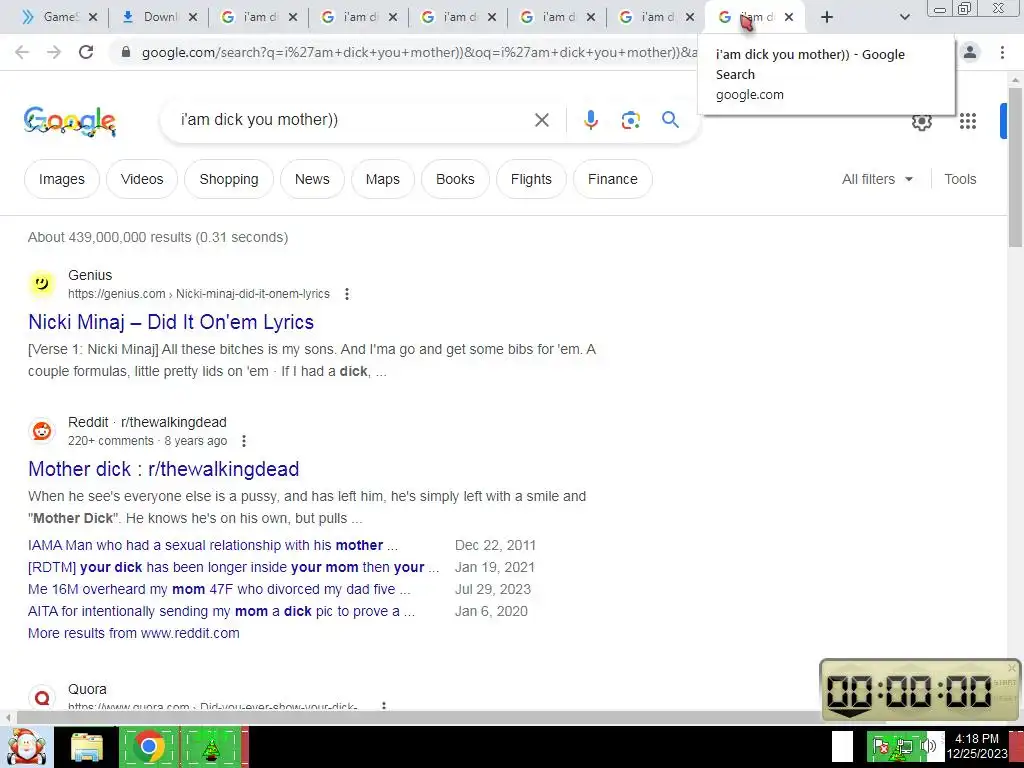Viewport: 1024px width, 768px height.
Task: Click the Genius favicon
Action: (x=42, y=284)
